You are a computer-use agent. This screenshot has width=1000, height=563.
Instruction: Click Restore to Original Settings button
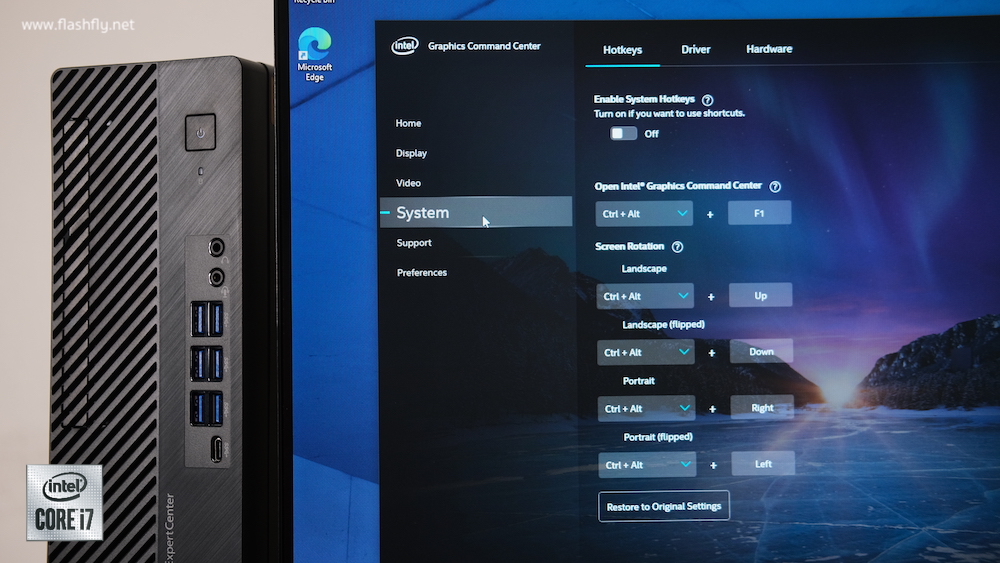coord(664,506)
